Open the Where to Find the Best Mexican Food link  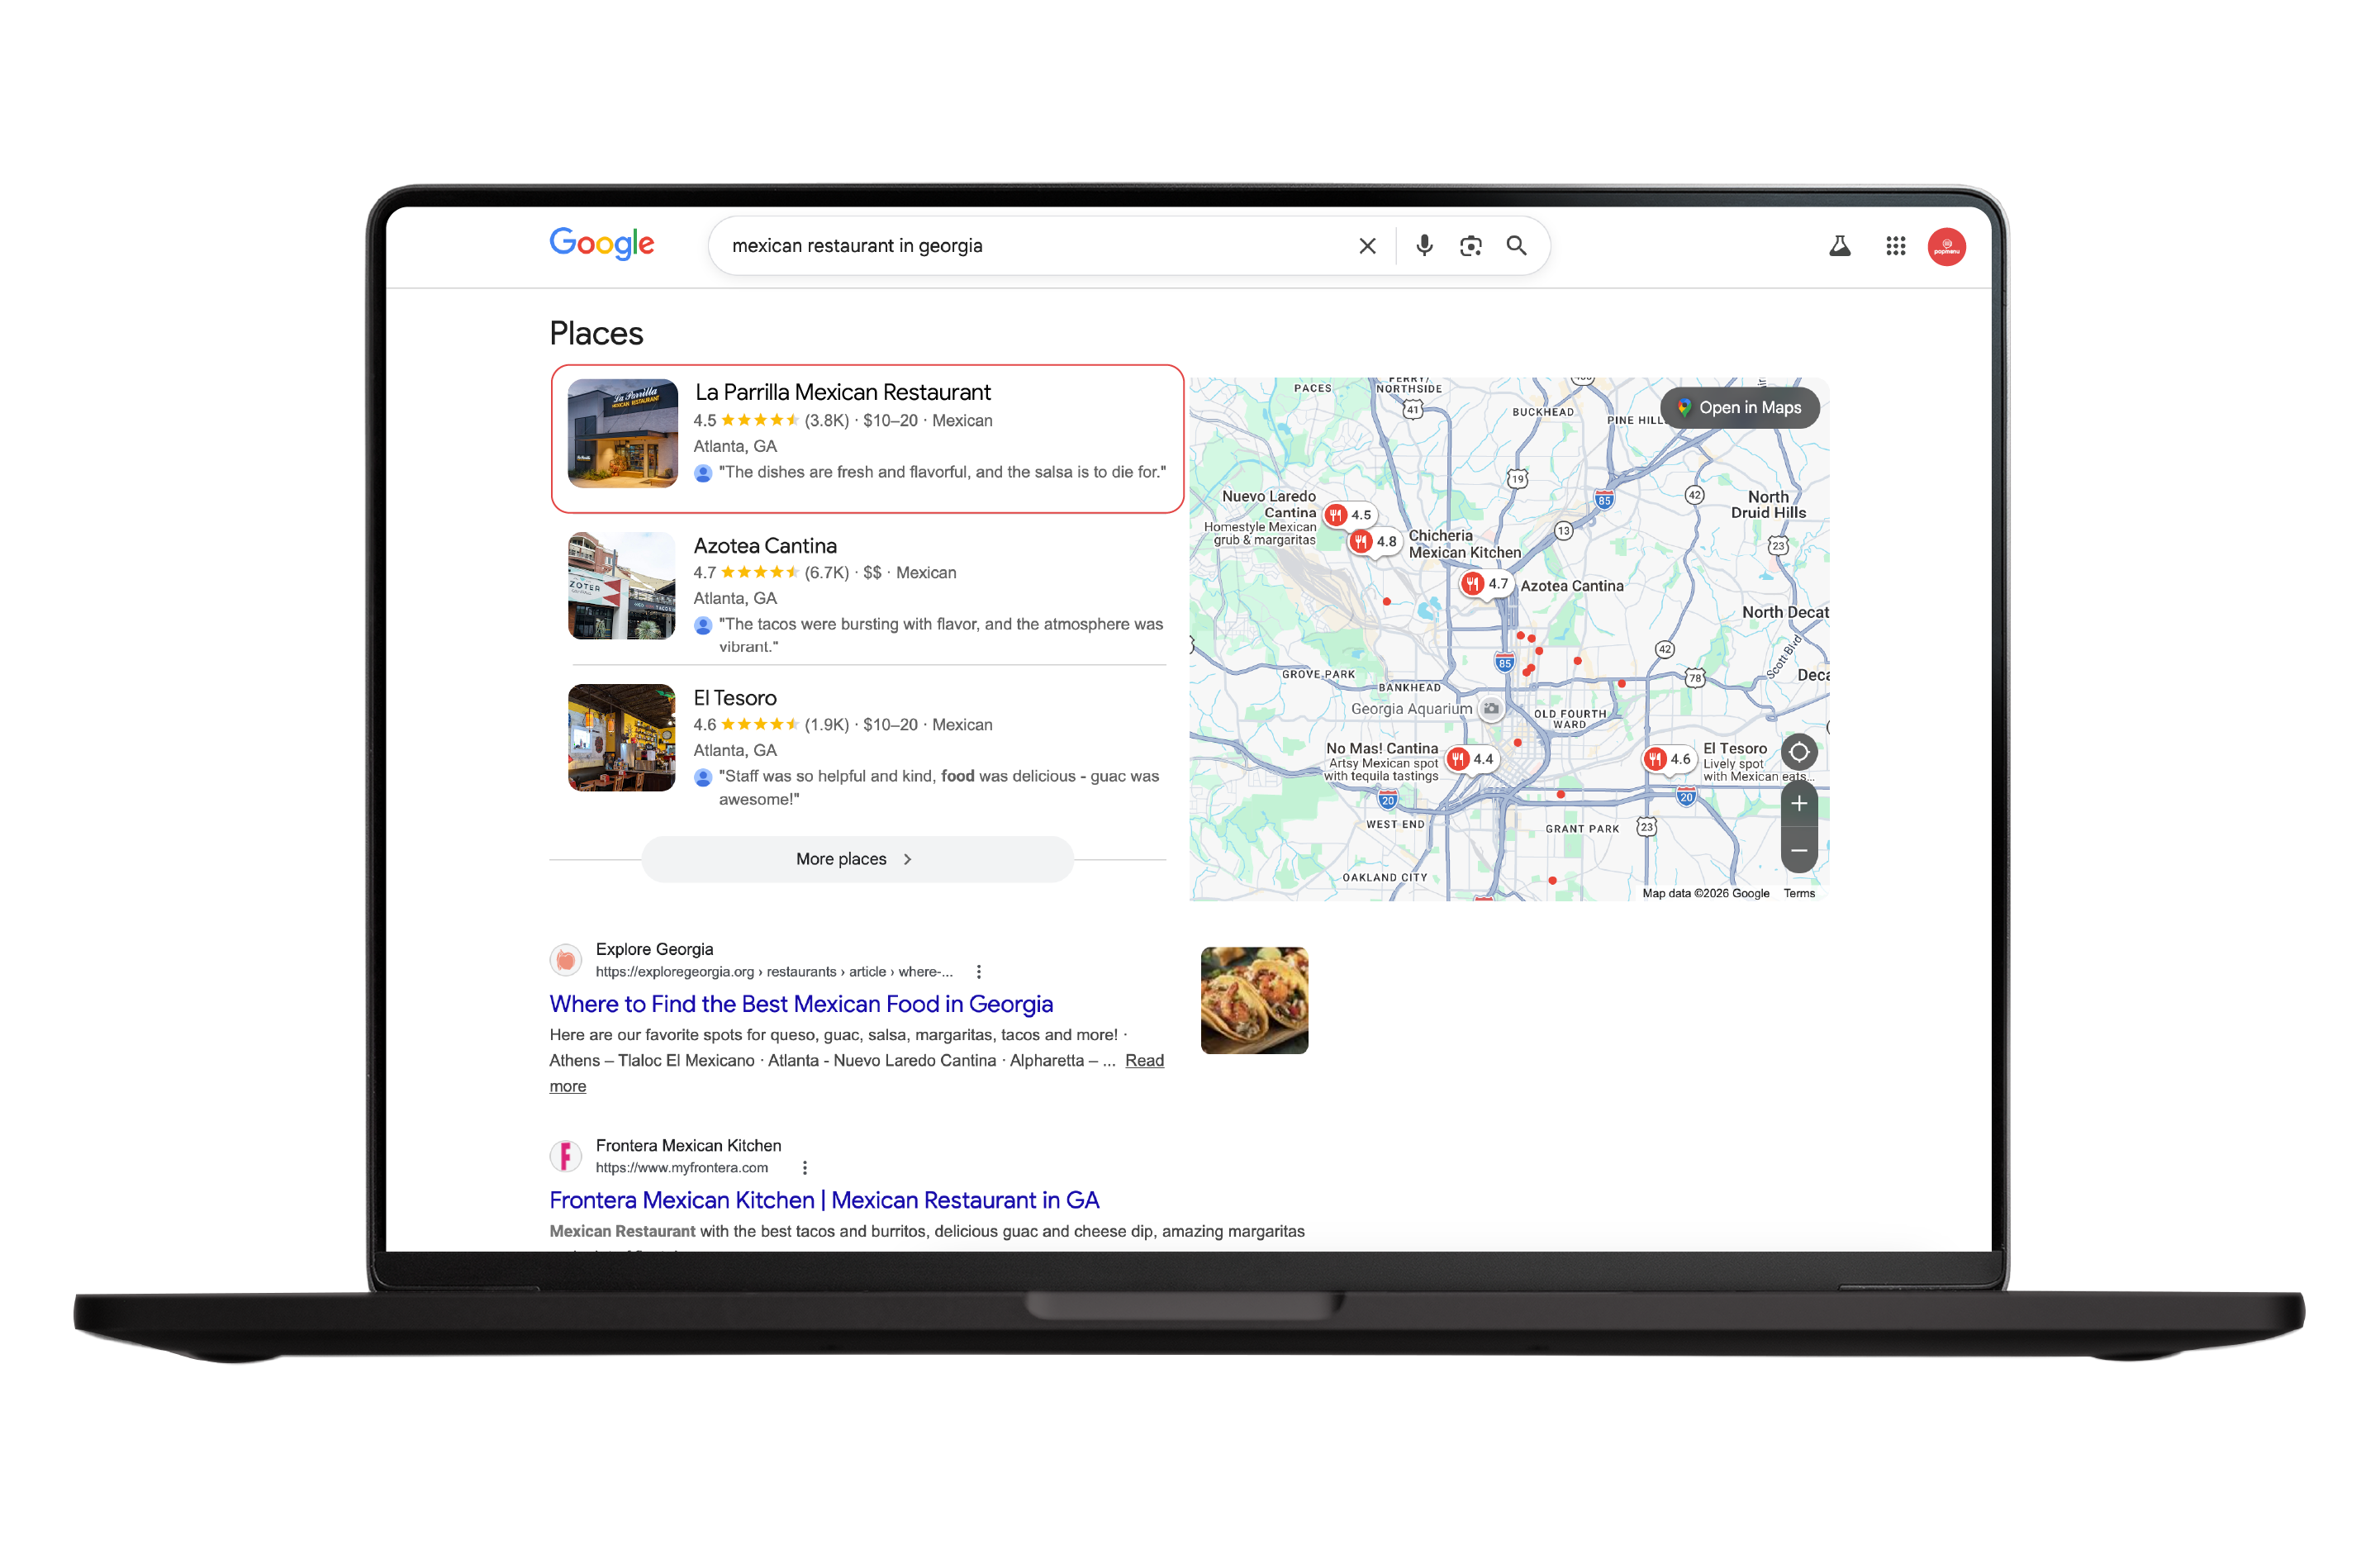(x=800, y=1003)
